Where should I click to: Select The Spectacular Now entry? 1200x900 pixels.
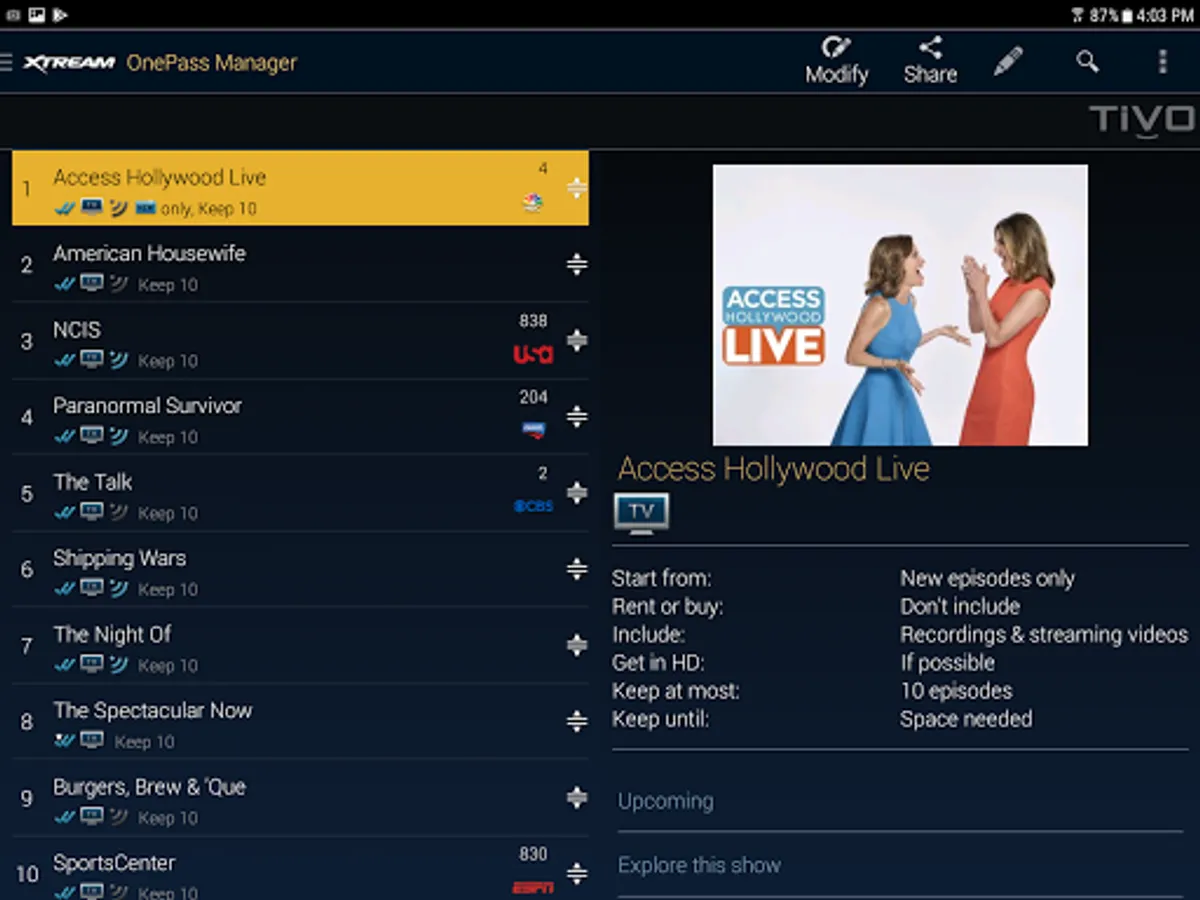click(300, 721)
